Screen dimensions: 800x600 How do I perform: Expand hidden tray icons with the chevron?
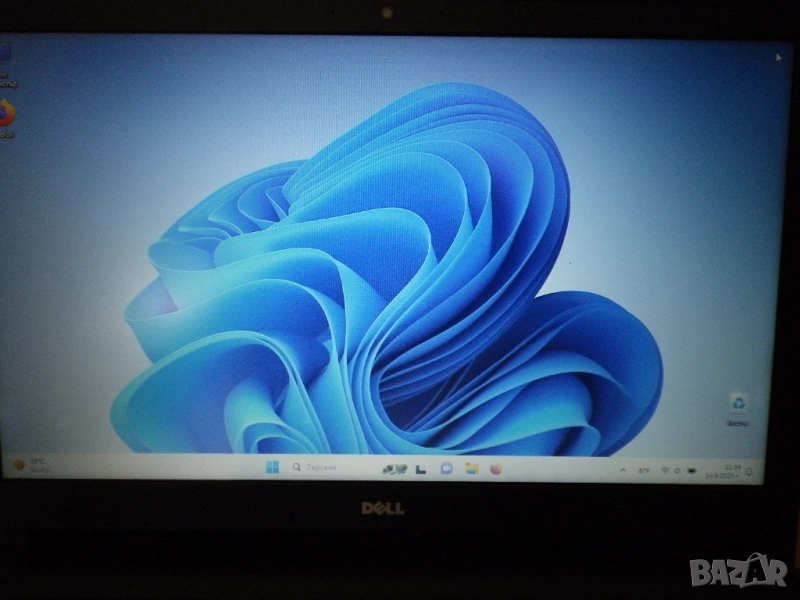tap(623, 470)
